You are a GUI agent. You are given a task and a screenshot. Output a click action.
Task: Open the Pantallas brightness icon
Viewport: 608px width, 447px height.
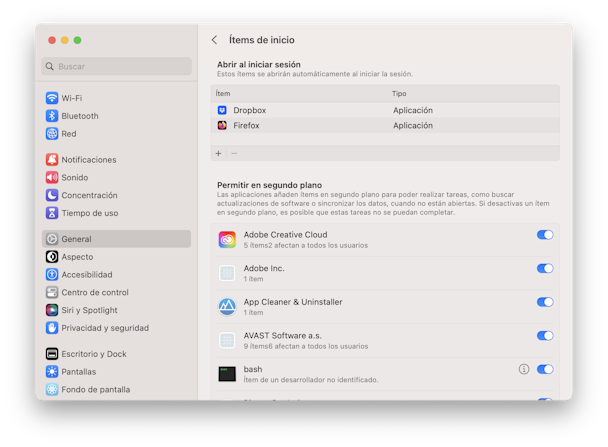click(x=52, y=372)
